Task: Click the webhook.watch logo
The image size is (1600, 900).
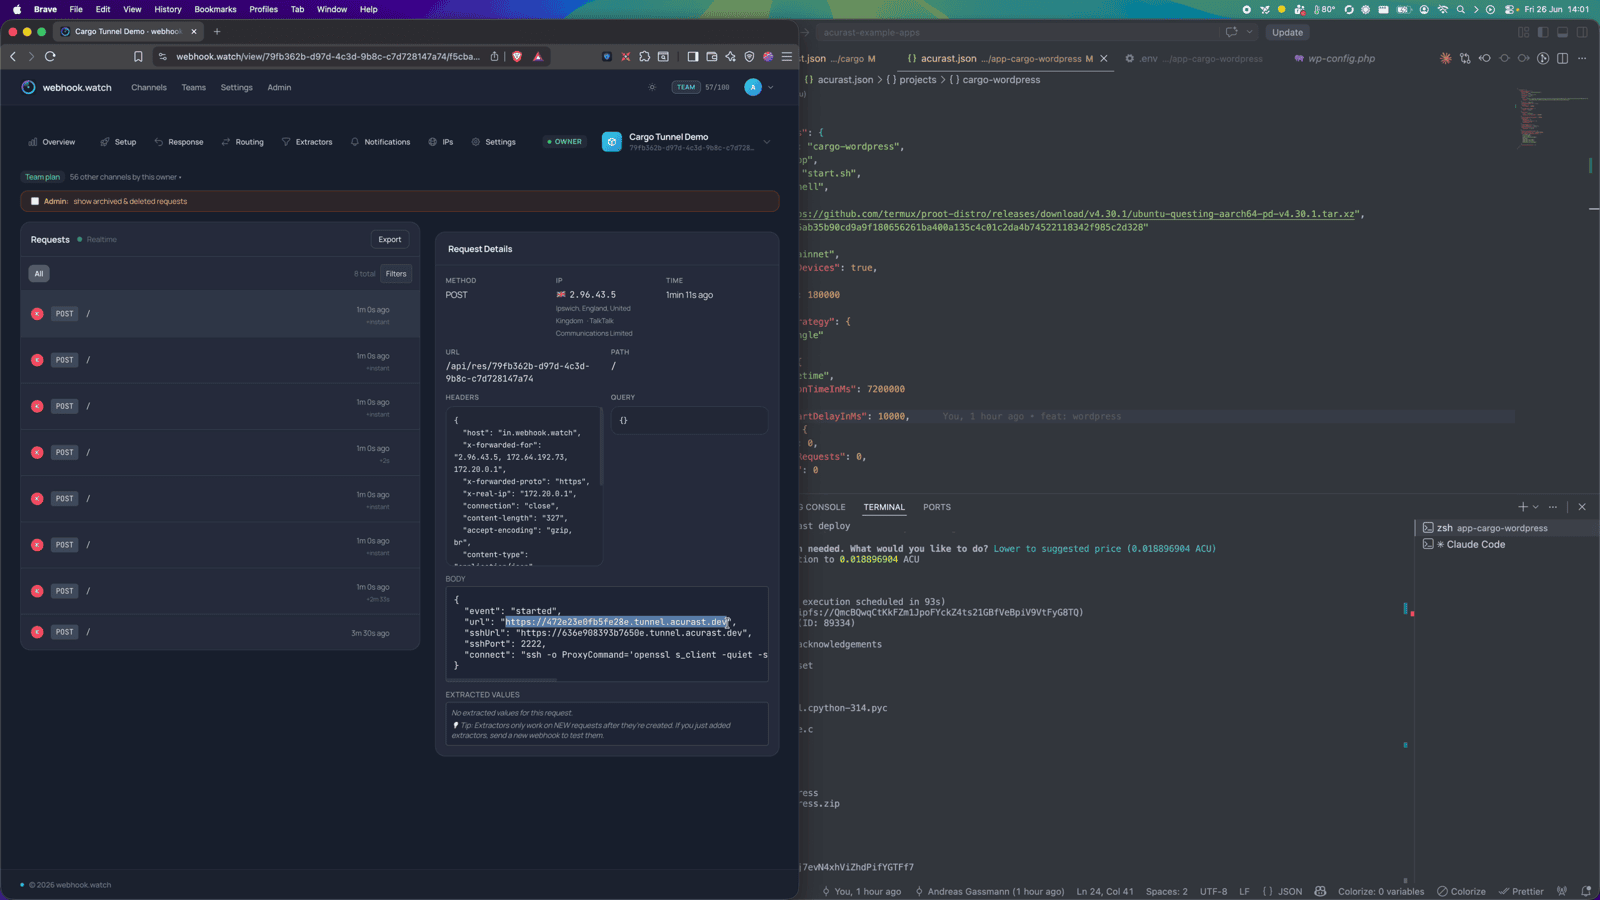Action: [x=67, y=87]
